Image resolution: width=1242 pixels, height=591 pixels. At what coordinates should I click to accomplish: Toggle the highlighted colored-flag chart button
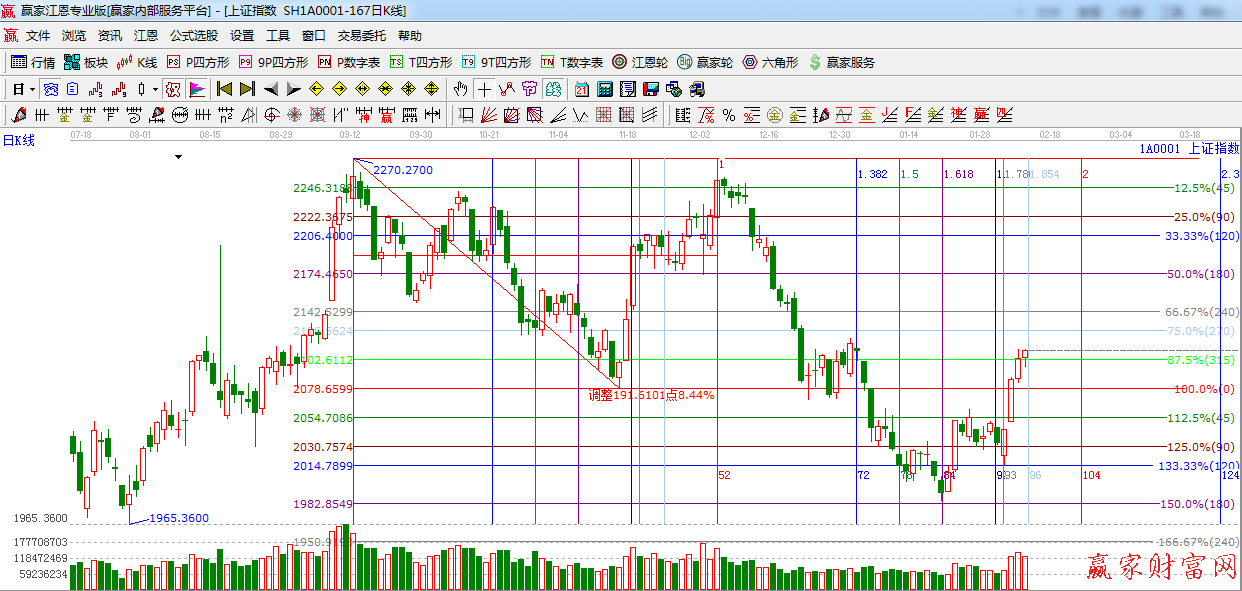tap(197, 89)
